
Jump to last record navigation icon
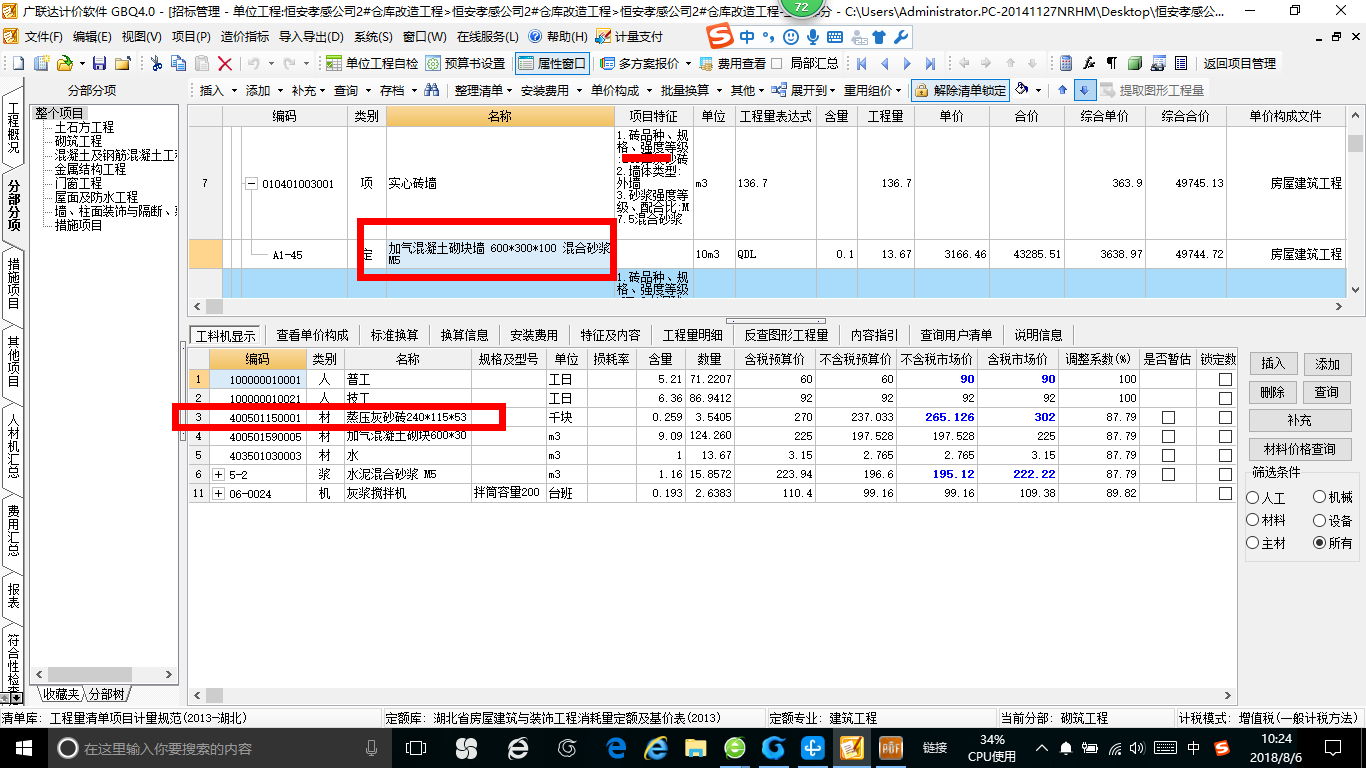pos(931,63)
